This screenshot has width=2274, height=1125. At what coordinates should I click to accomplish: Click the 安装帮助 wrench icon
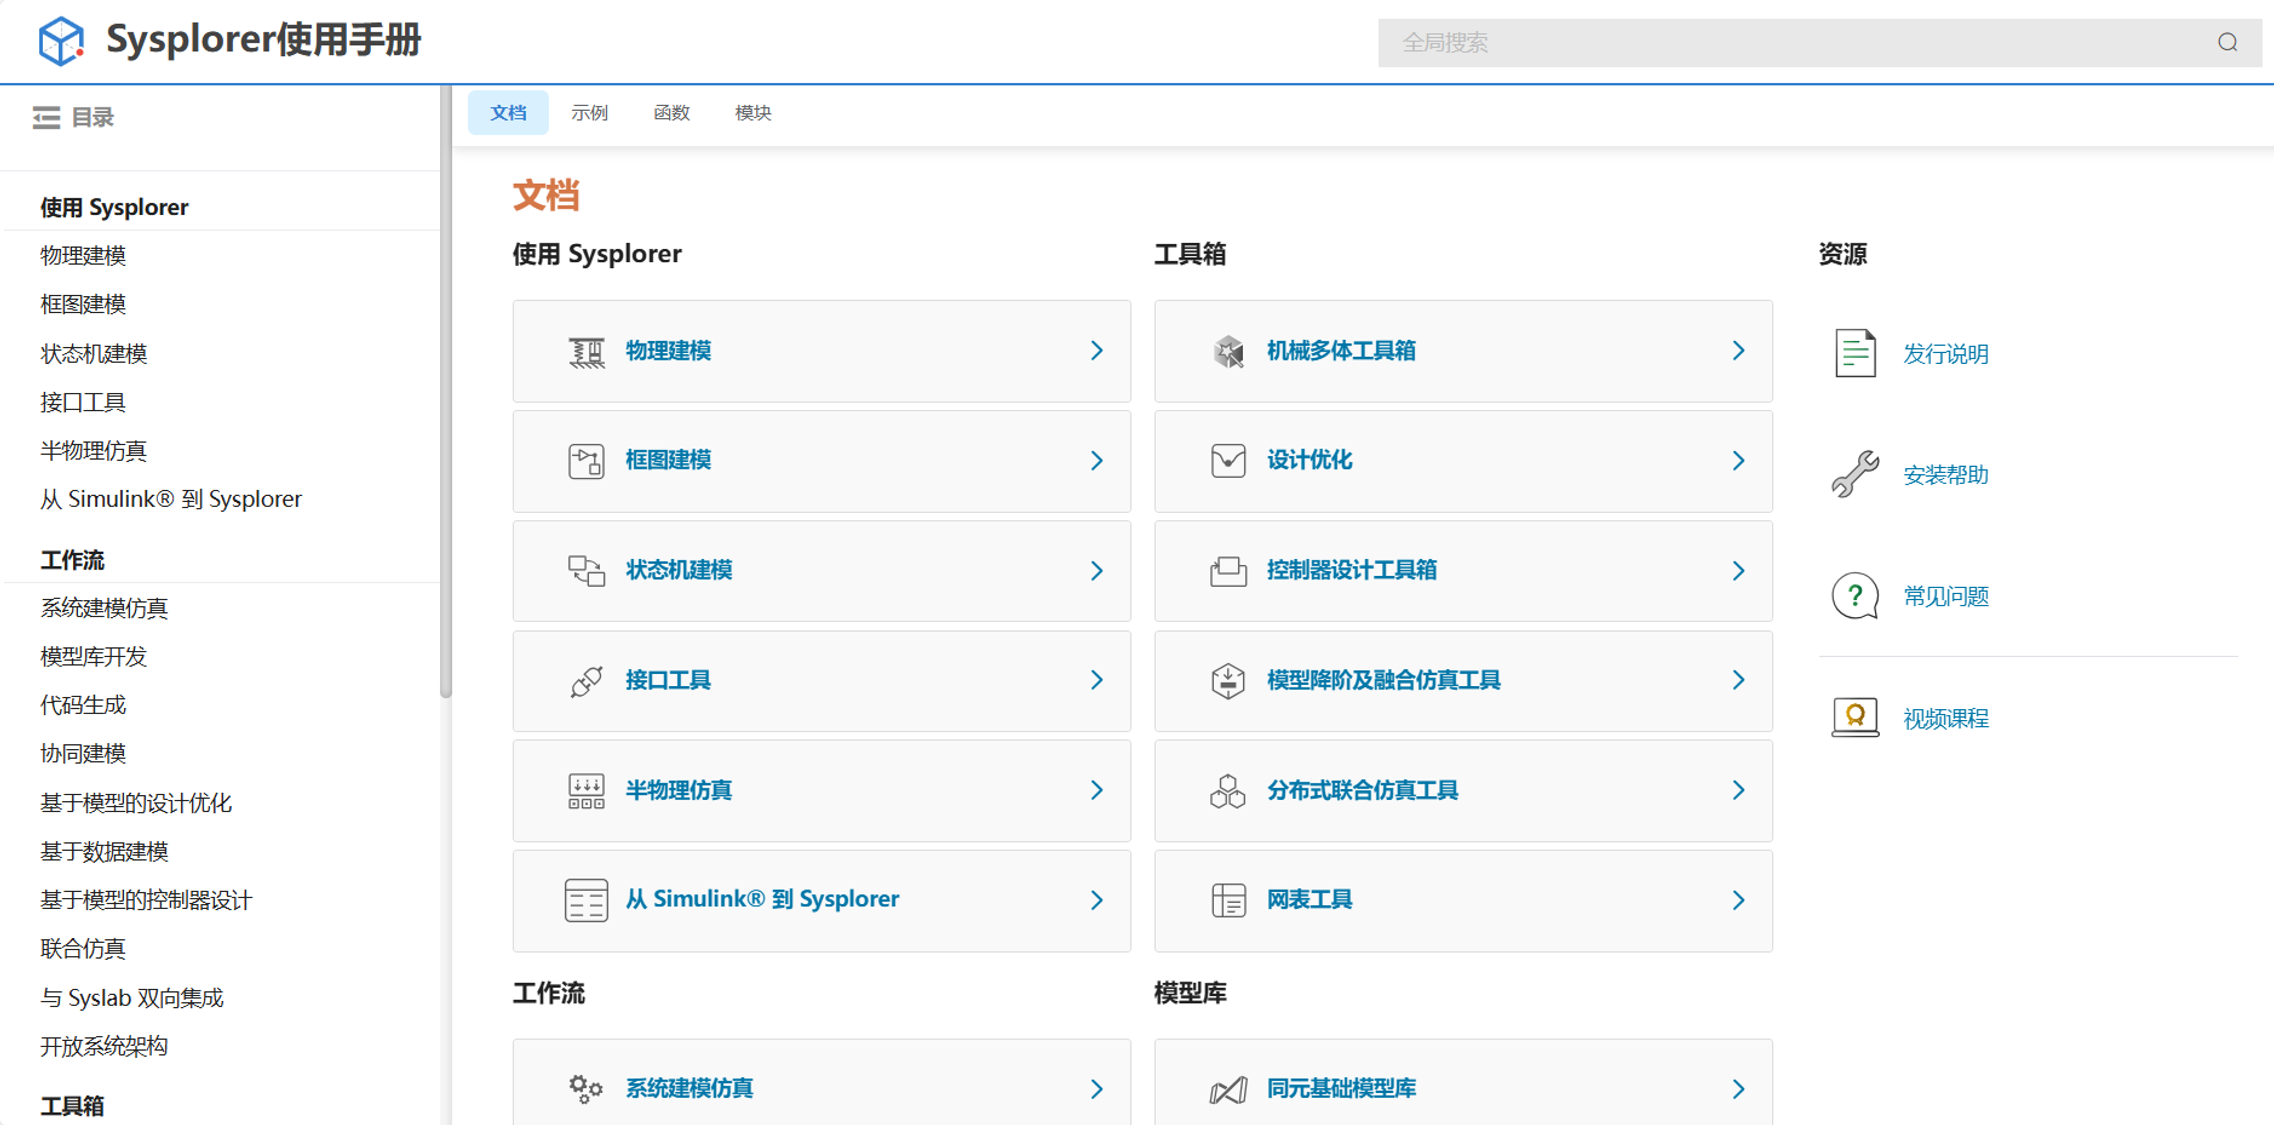point(1855,474)
